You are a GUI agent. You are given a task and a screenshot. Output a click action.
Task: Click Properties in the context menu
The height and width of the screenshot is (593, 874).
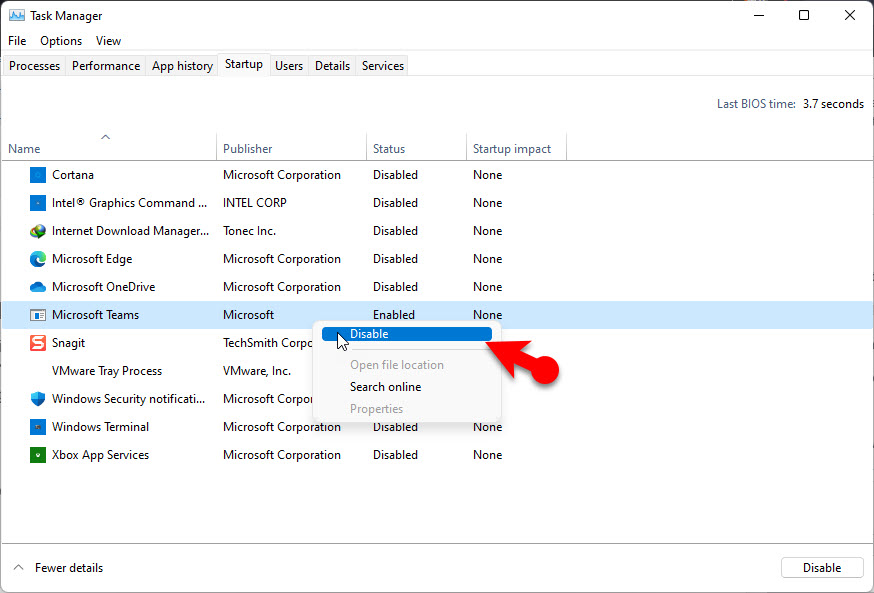(x=376, y=409)
